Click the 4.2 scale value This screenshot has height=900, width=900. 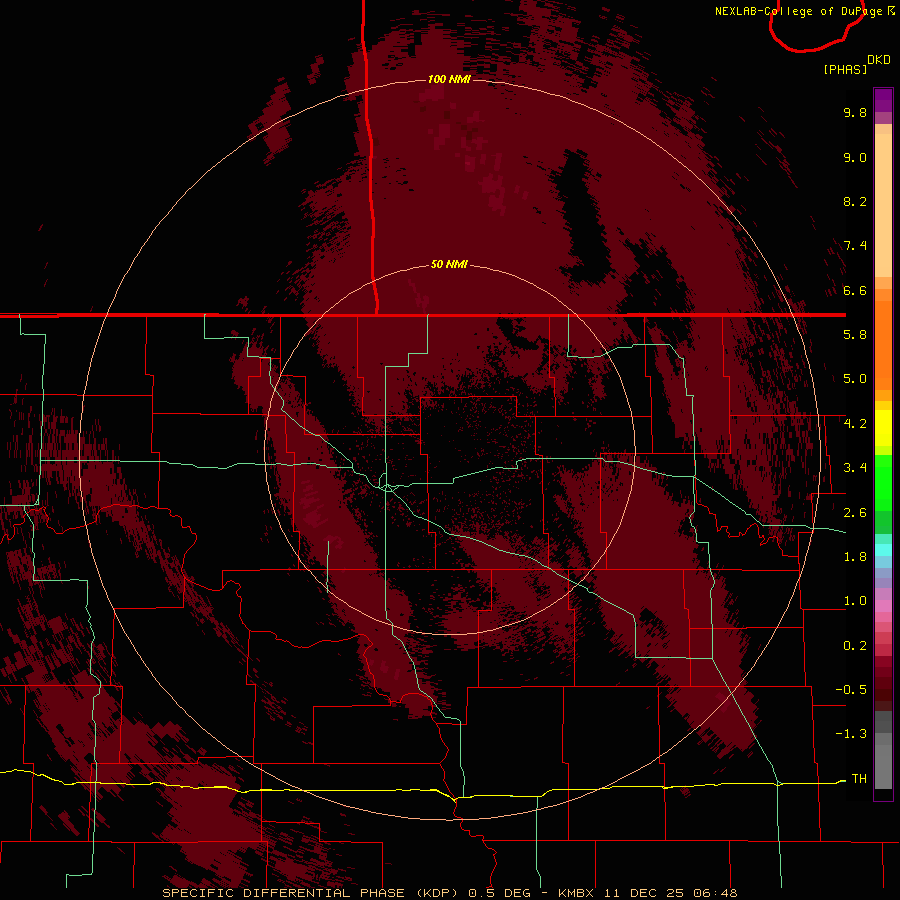pos(855,424)
